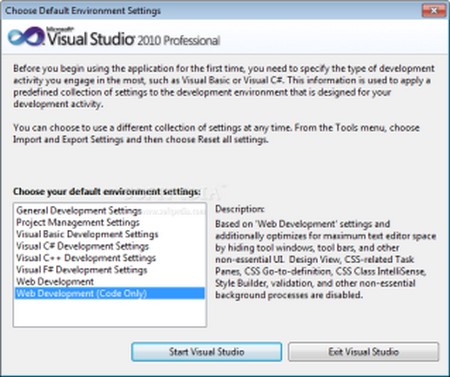Select General Development Settings
Viewport: 450px width, 377px height.
(x=79, y=211)
